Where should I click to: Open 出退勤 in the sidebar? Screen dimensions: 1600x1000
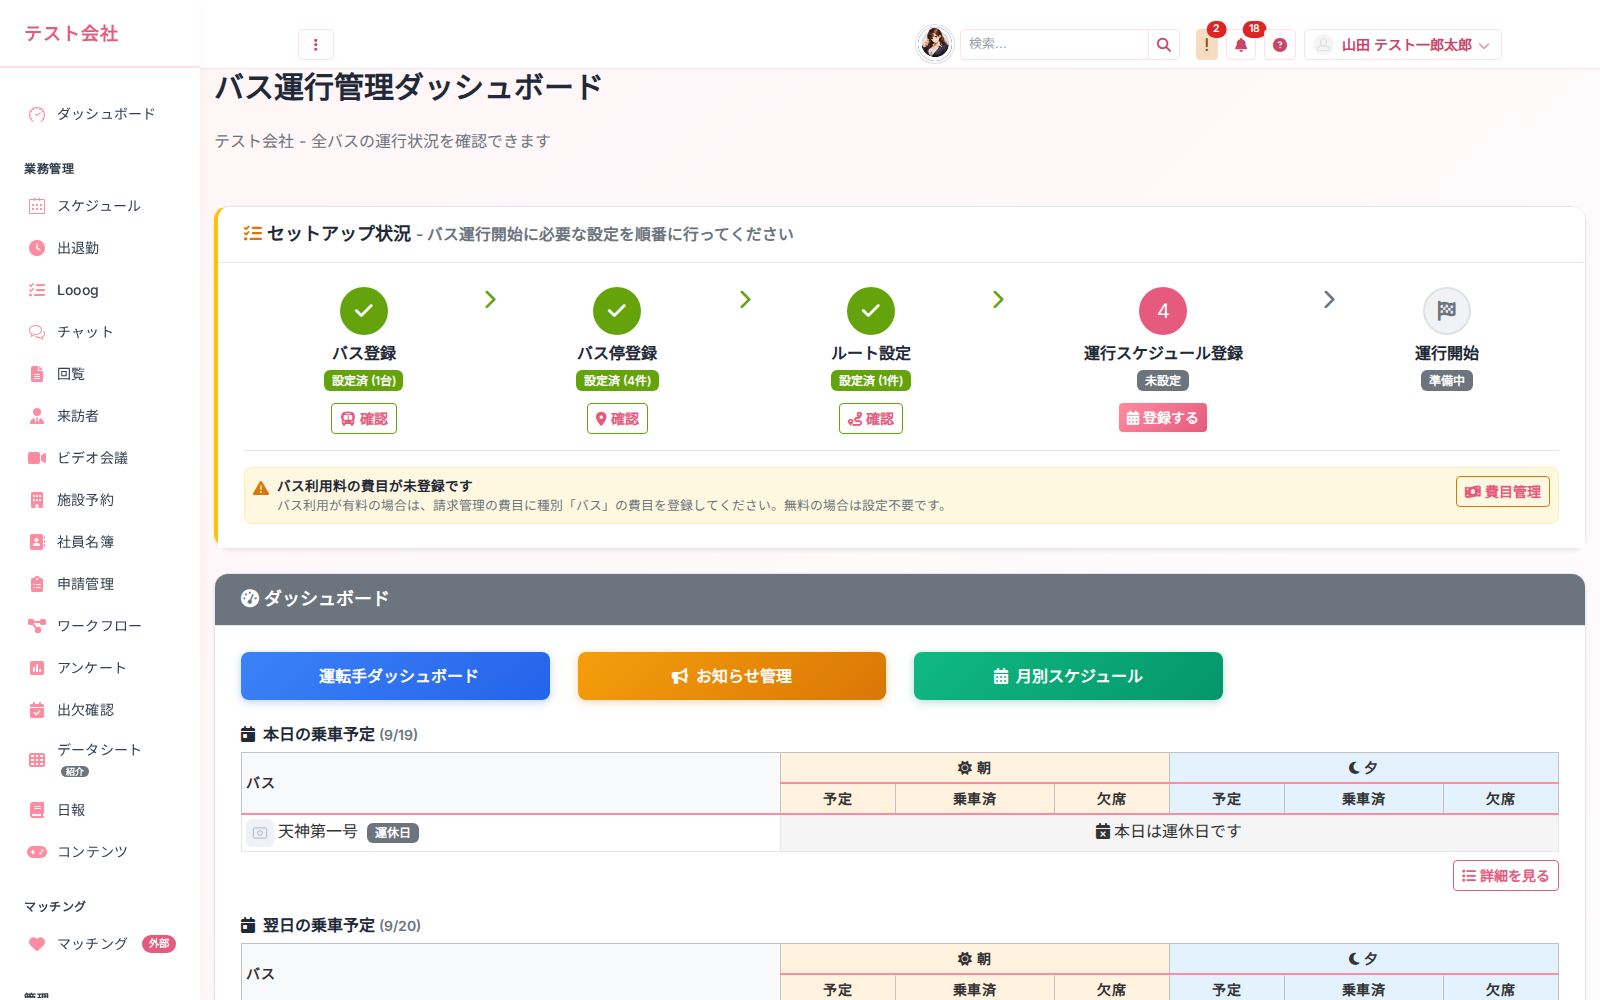click(100, 248)
